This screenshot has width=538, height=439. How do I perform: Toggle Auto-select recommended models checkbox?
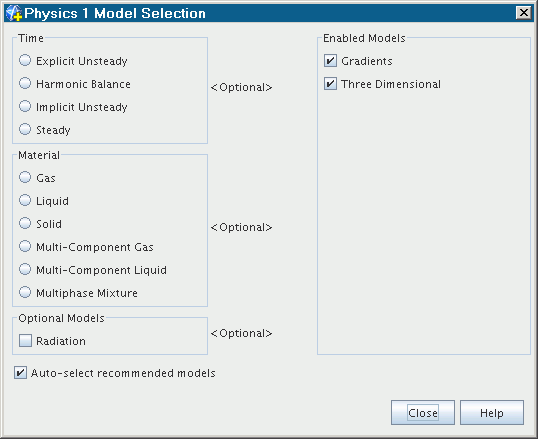[x=20, y=373]
